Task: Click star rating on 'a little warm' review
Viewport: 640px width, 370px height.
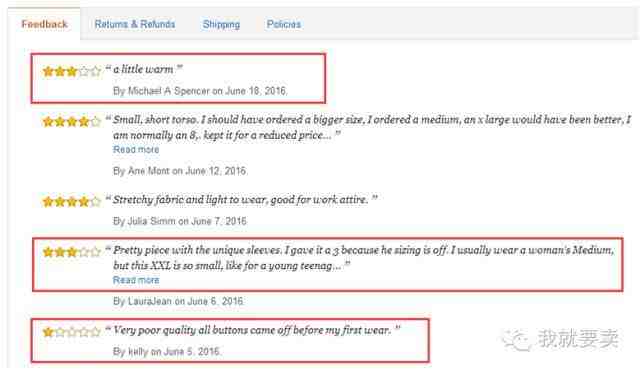Action: coord(72,72)
